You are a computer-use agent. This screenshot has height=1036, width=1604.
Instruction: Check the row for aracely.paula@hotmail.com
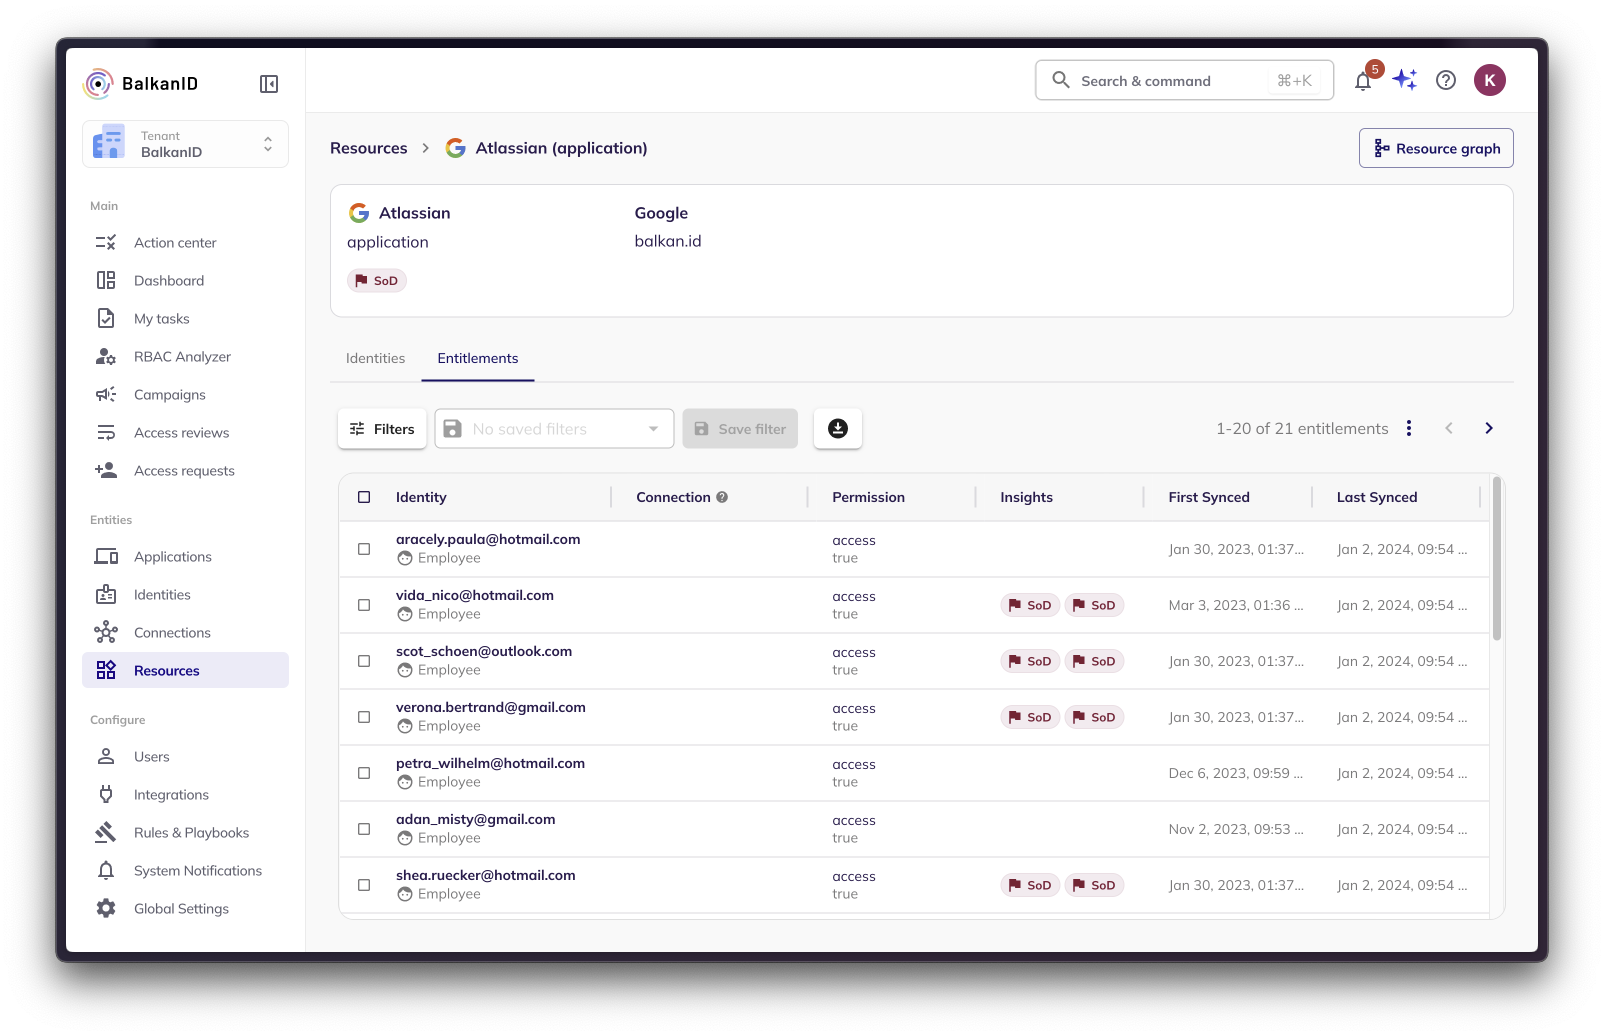tap(364, 549)
